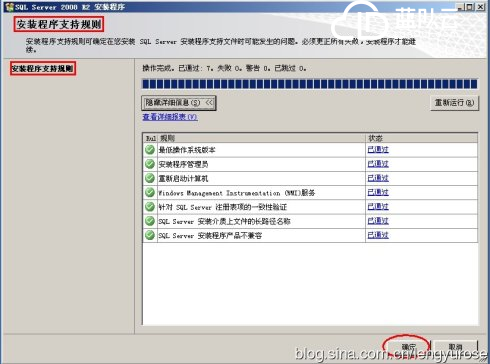
Task: Click the 规则 column header
Action: tap(262, 138)
